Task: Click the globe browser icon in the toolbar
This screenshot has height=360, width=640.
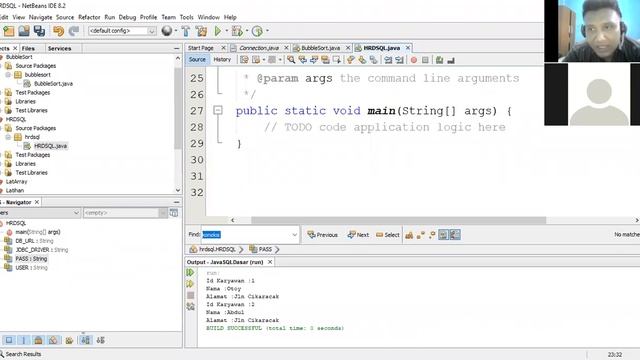Action: tap(167, 31)
